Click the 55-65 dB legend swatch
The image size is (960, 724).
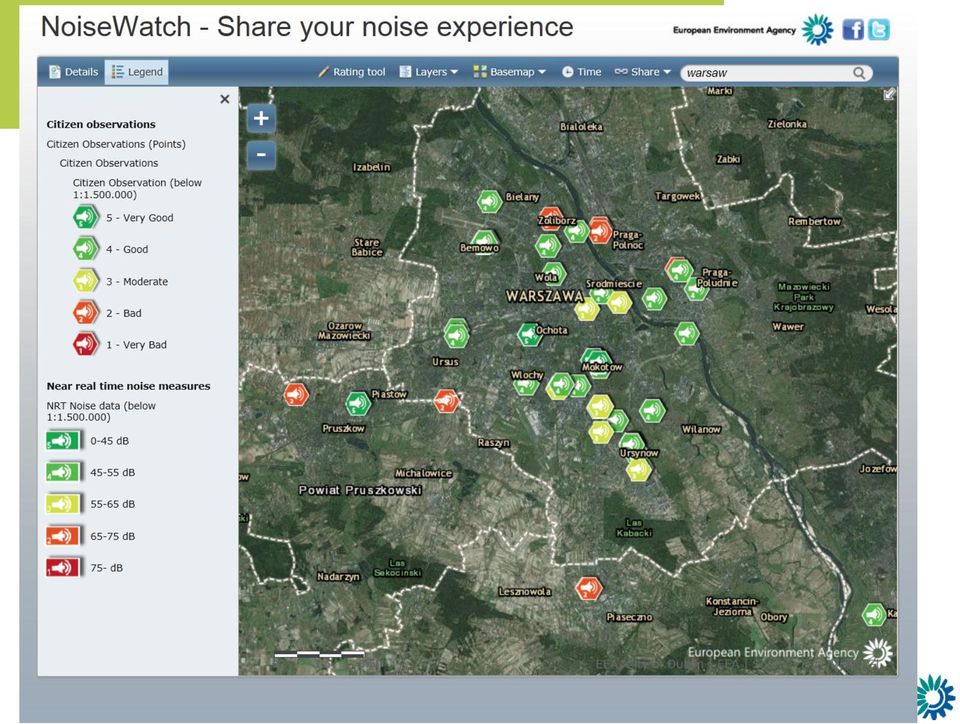click(62, 504)
